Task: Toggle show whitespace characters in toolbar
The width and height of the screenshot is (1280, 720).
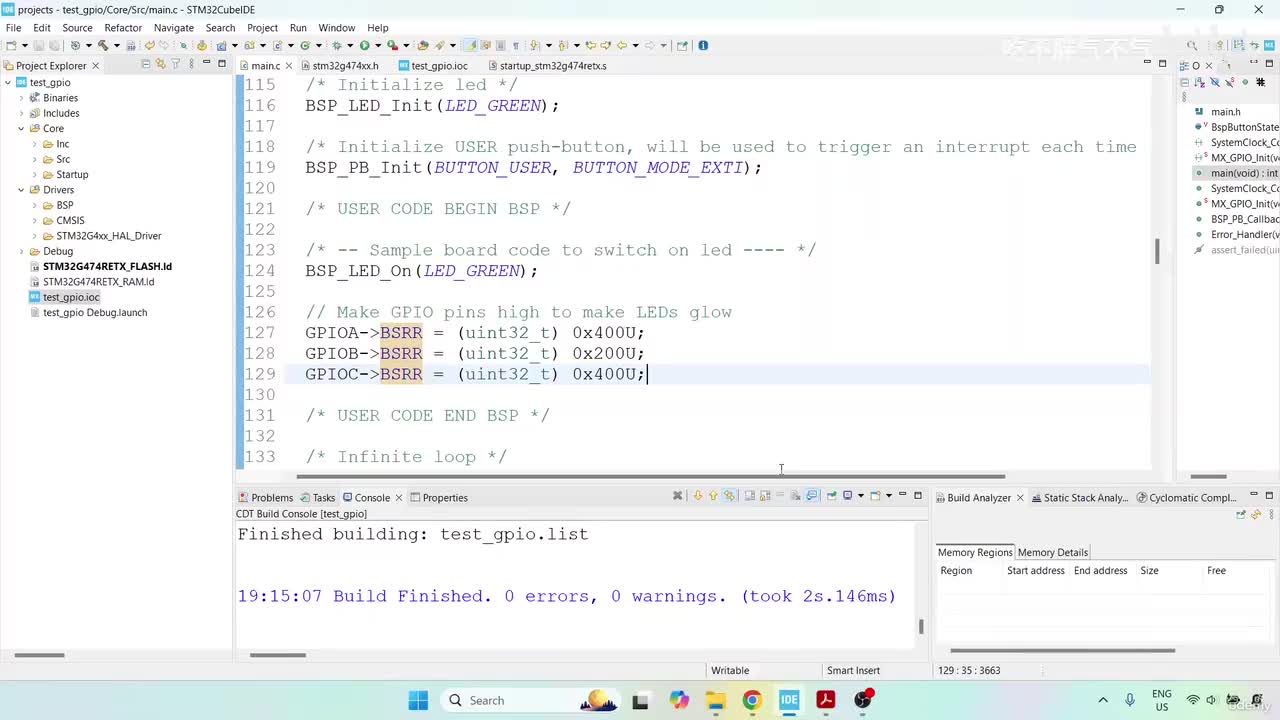Action: coord(516,45)
